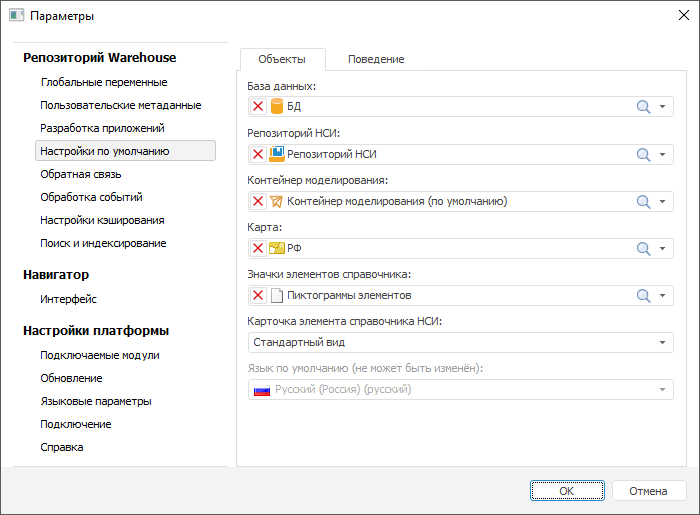This screenshot has width=700, height=515.
Task: Clear the Карта field value
Action: pyautogui.click(x=258, y=248)
